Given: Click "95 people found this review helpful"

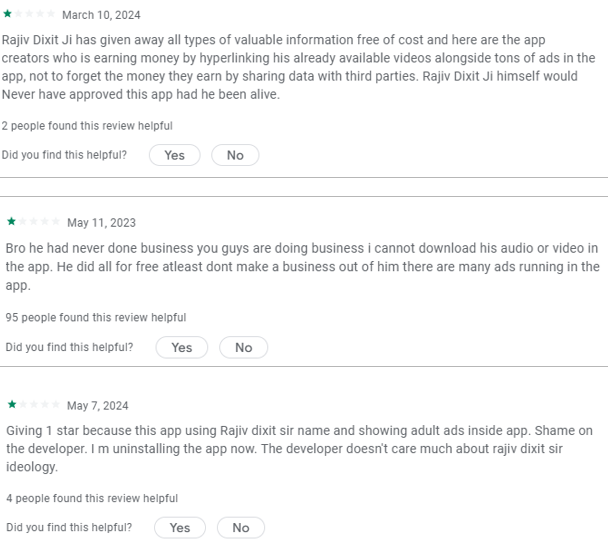Looking at the screenshot, I should [x=95, y=318].
